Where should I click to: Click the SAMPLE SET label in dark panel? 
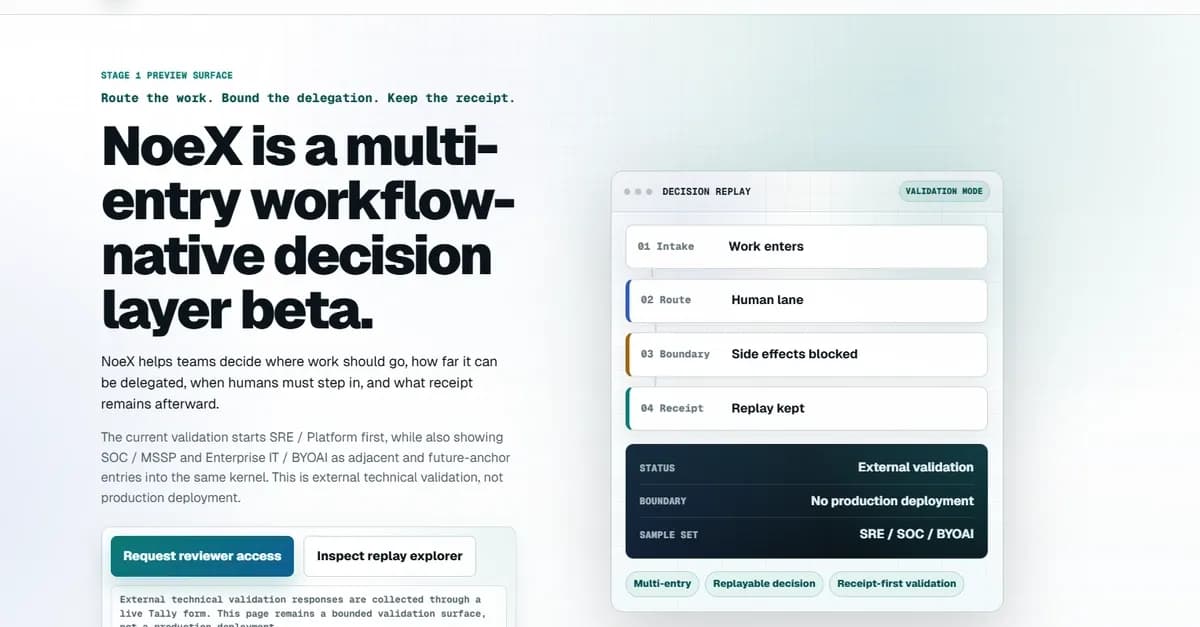[669, 535]
